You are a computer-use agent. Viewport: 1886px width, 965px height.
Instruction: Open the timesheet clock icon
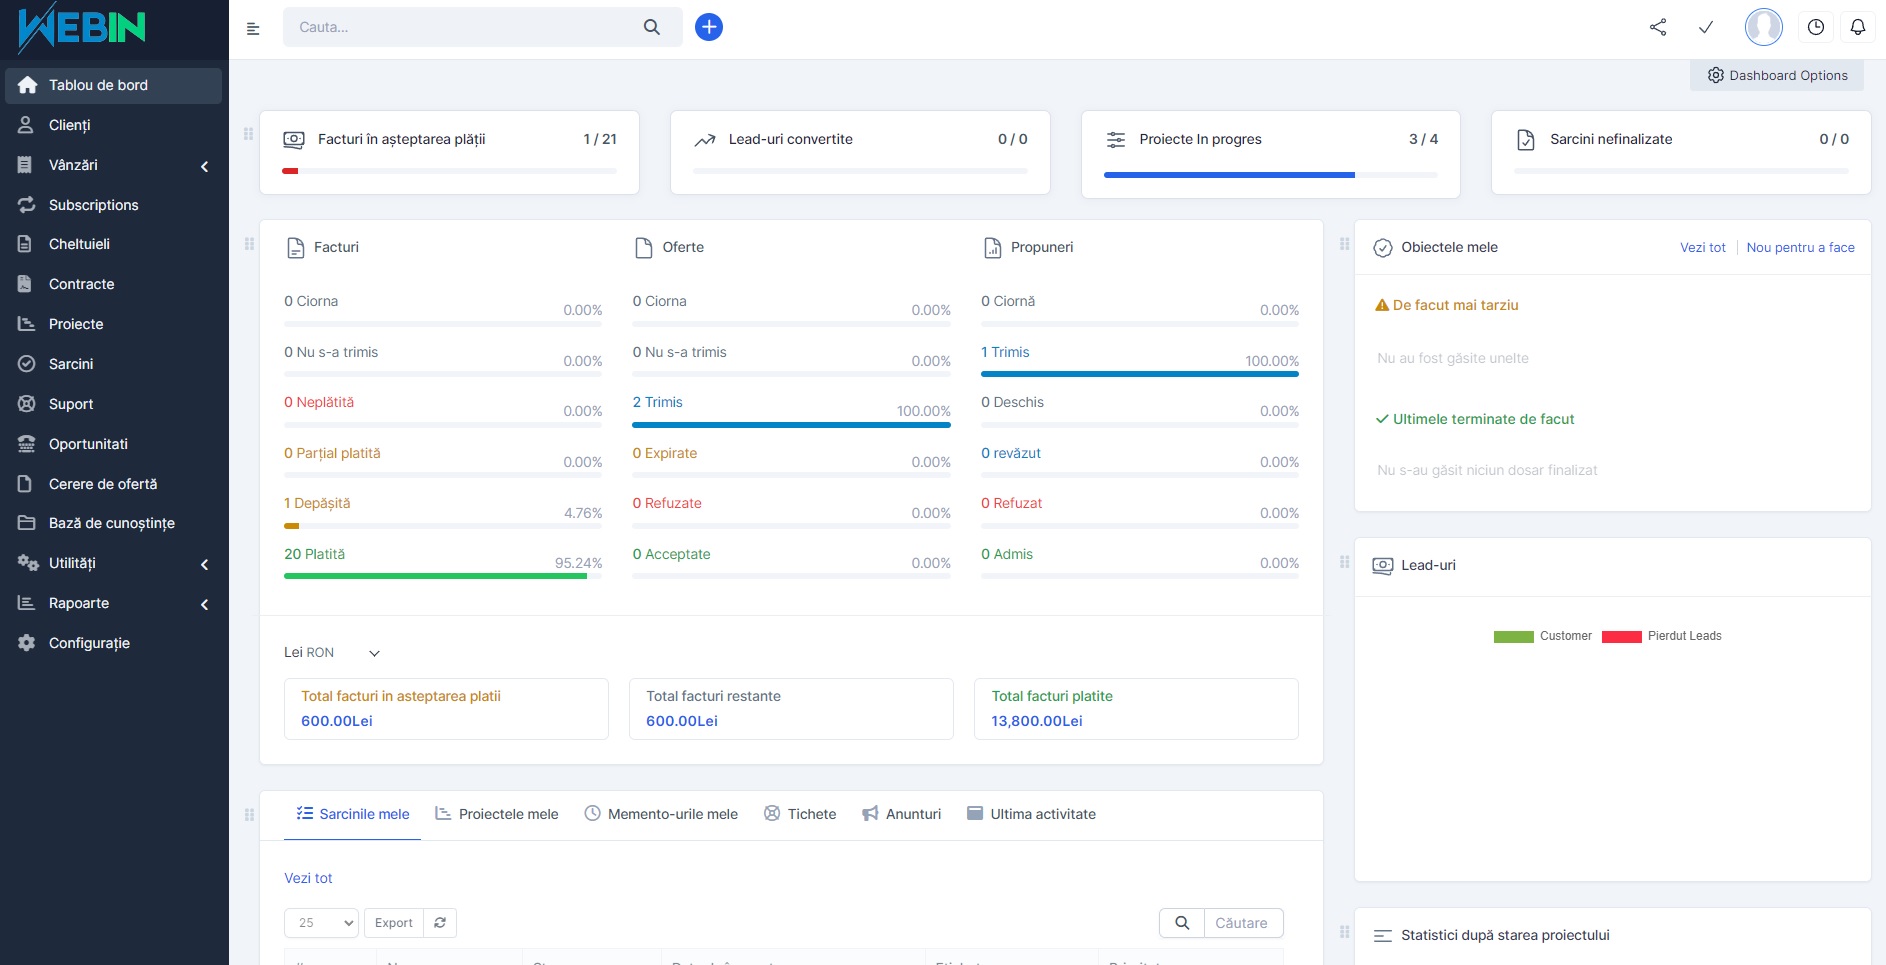[1815, 27]
